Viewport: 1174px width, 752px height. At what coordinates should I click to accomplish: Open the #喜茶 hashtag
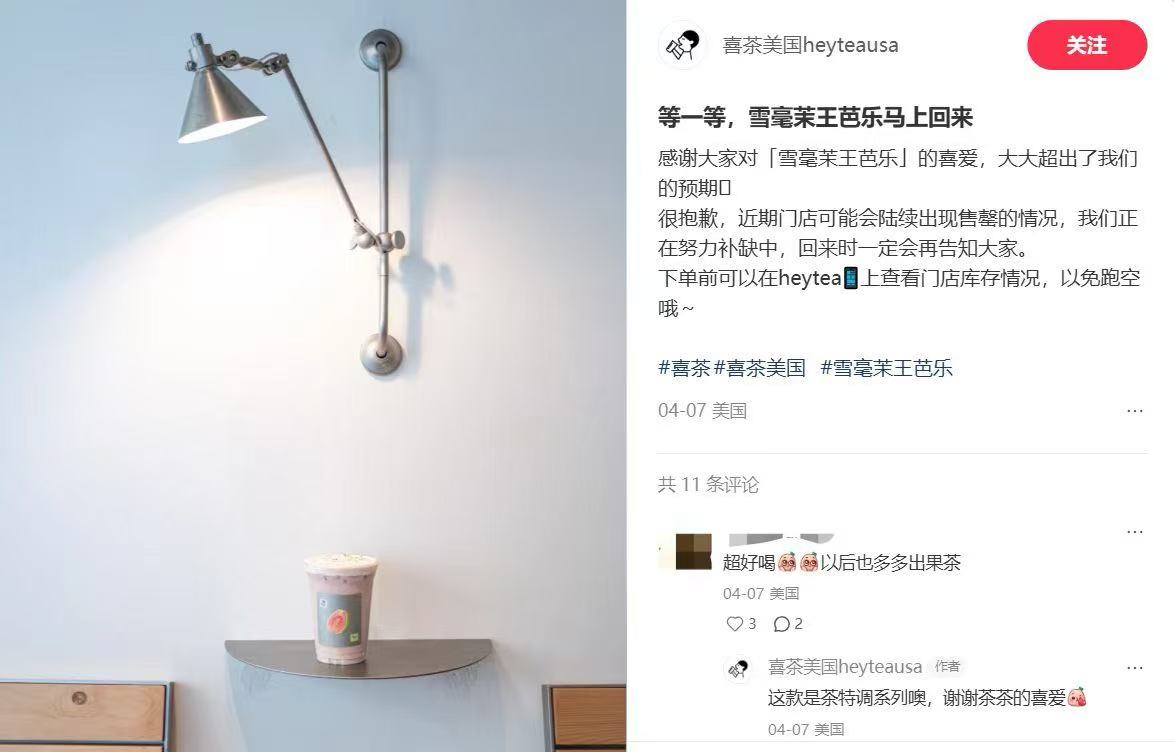click(x=684, y=368)
